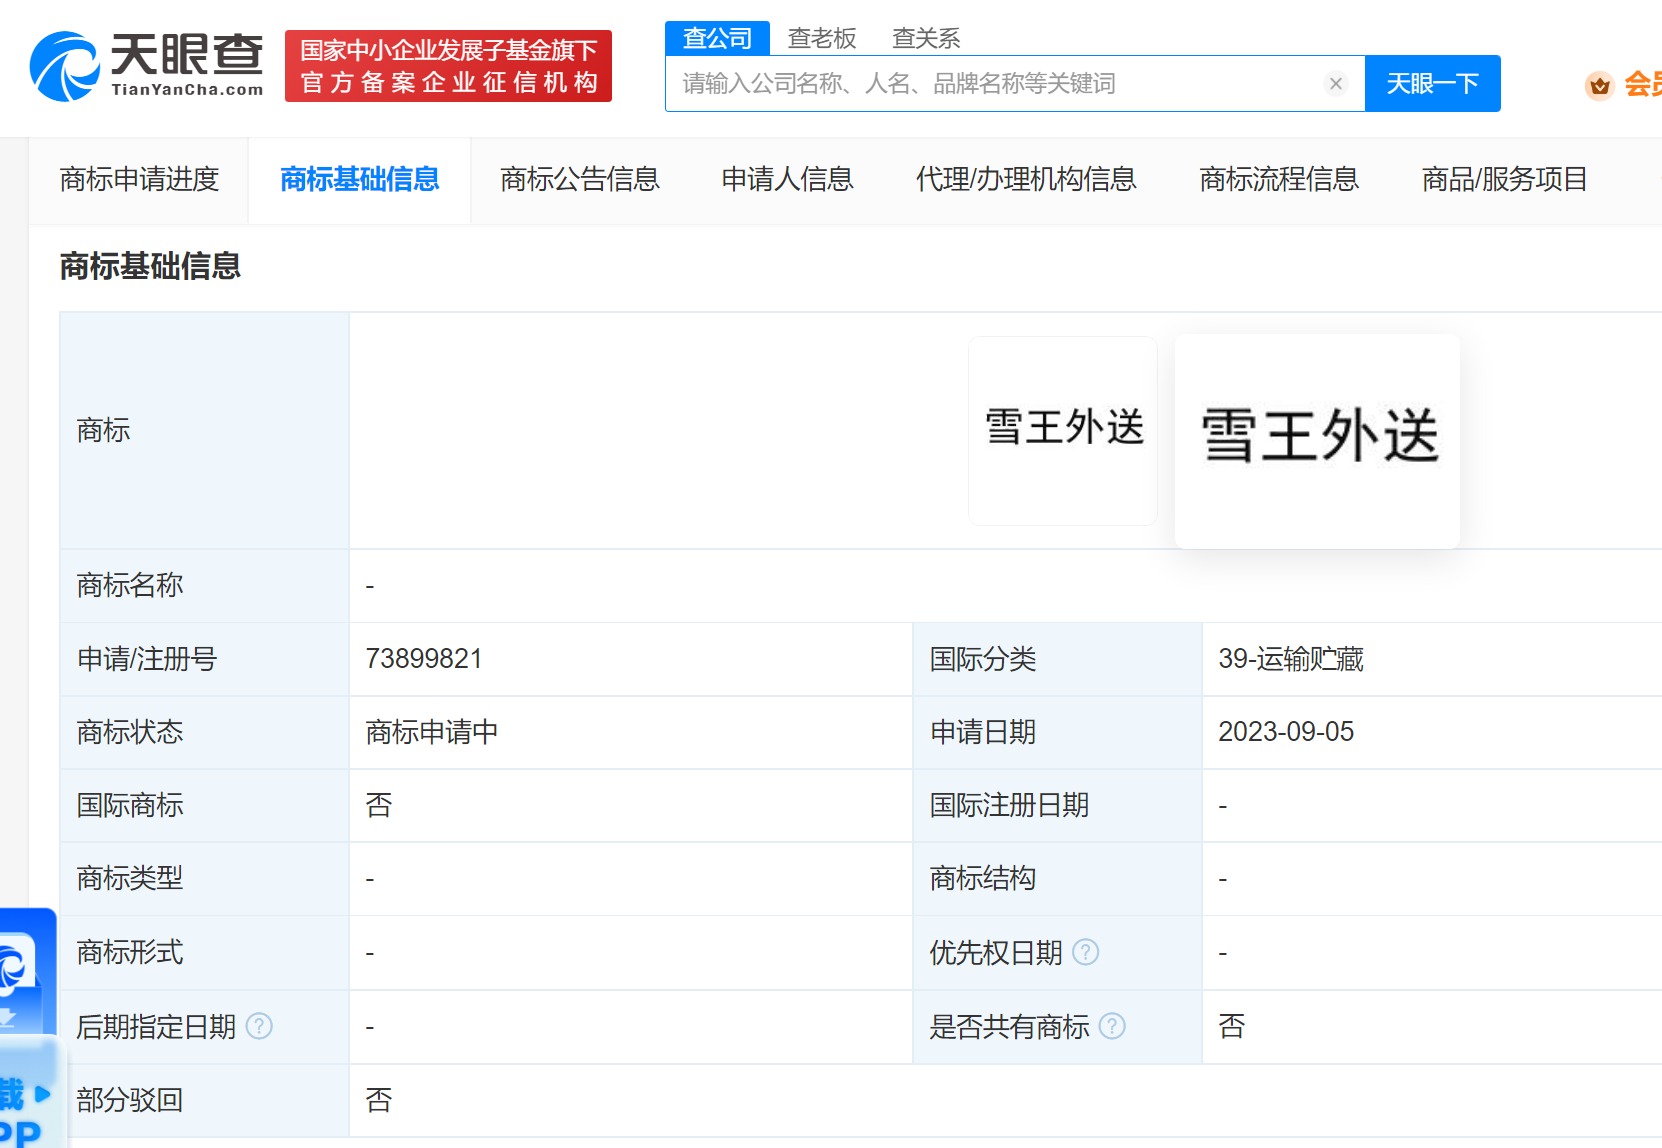Viewport: 1662px width, 1148px height.
Task: Click the 国际商标 label cell
Action: (x=205, y=806)
